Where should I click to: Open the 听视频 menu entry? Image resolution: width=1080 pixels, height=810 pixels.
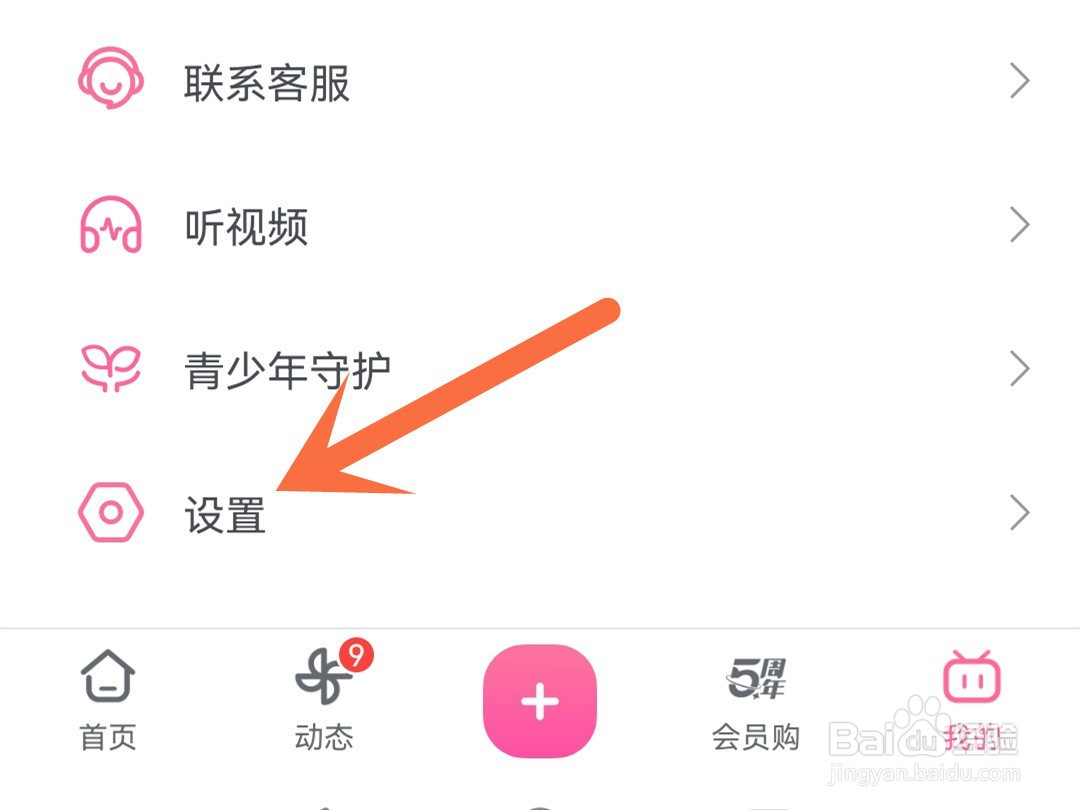click(540, 225)
